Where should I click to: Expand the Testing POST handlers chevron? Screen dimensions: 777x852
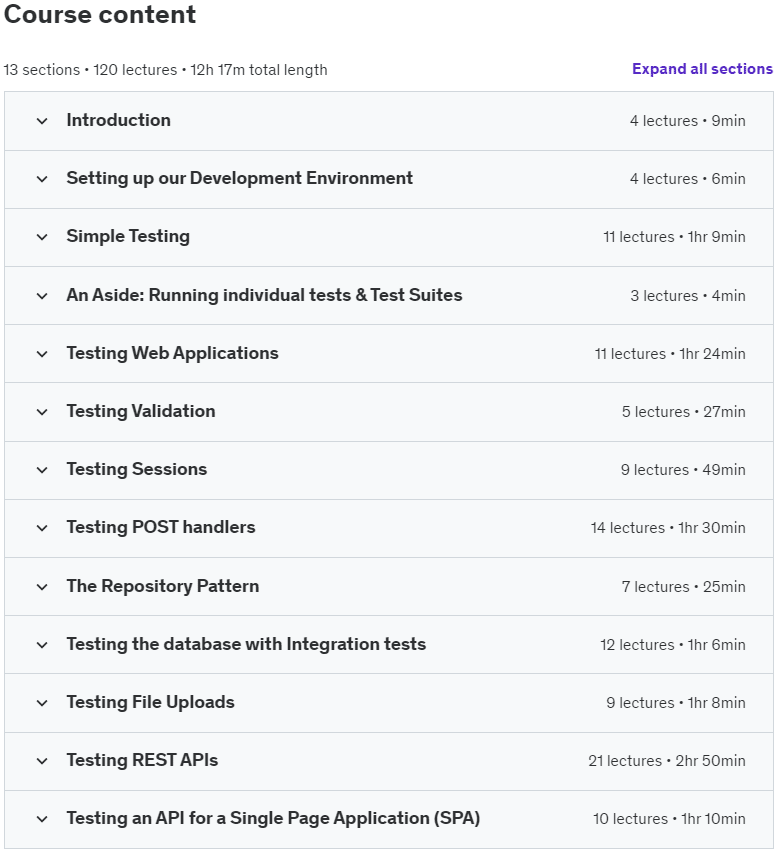[x=42, y=528]
